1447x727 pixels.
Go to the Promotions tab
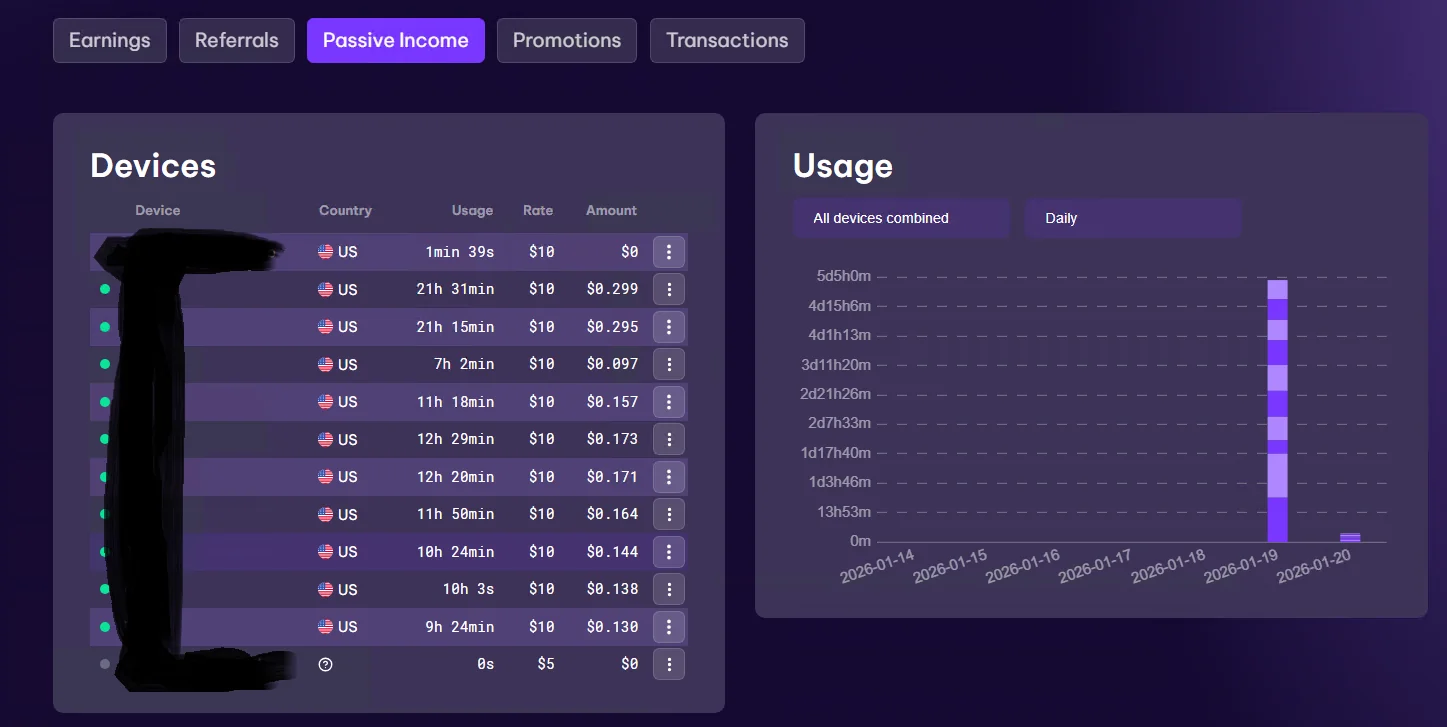567,40
